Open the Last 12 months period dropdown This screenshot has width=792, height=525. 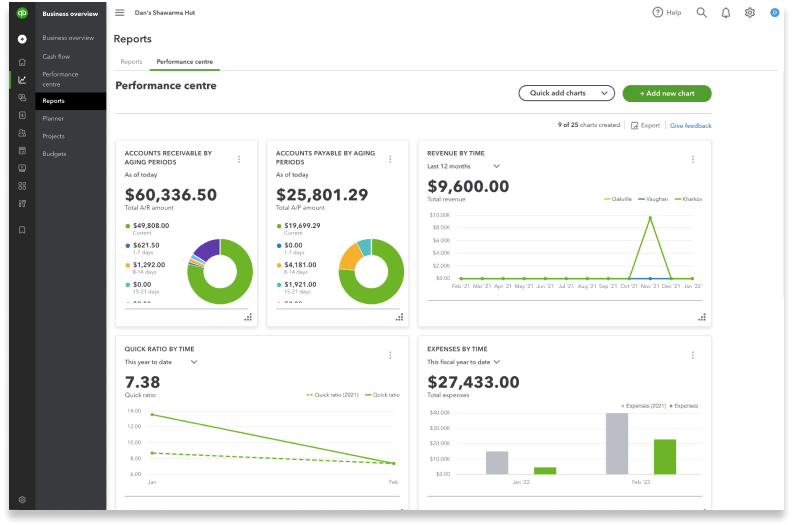[463, 166]
